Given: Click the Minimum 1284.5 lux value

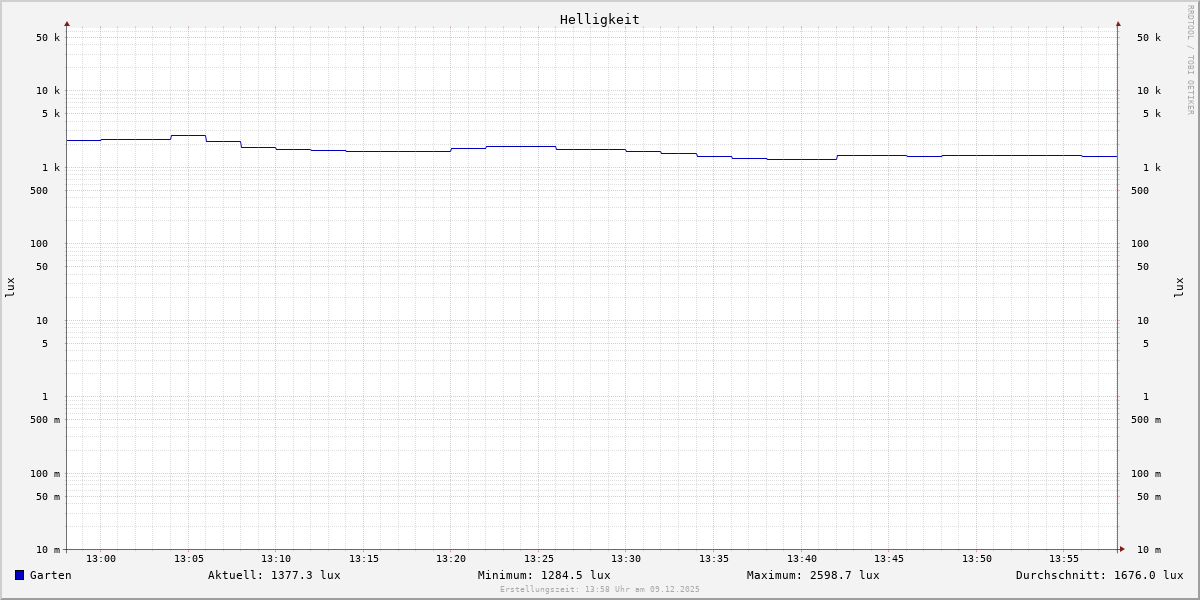Looking at the screenshot, I should point(544,575).
